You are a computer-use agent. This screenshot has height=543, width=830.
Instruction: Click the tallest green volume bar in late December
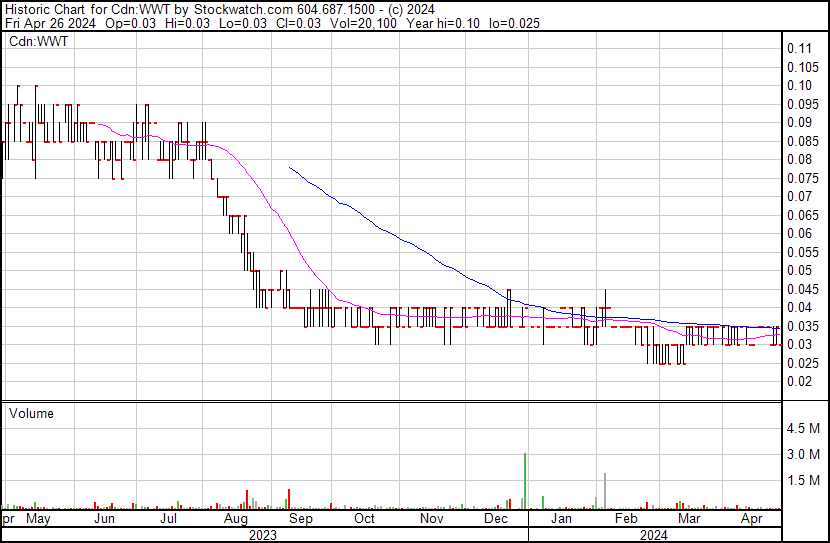point(525,481)
